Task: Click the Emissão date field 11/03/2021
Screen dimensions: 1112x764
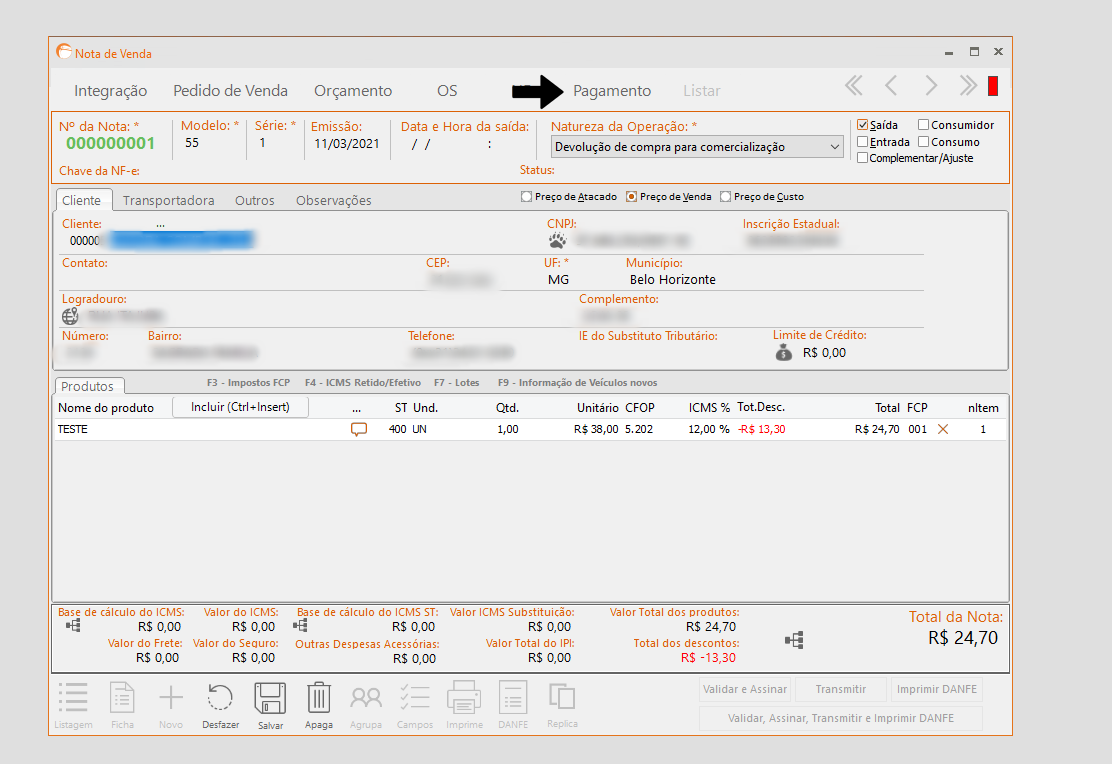Action: pos(347,143)
